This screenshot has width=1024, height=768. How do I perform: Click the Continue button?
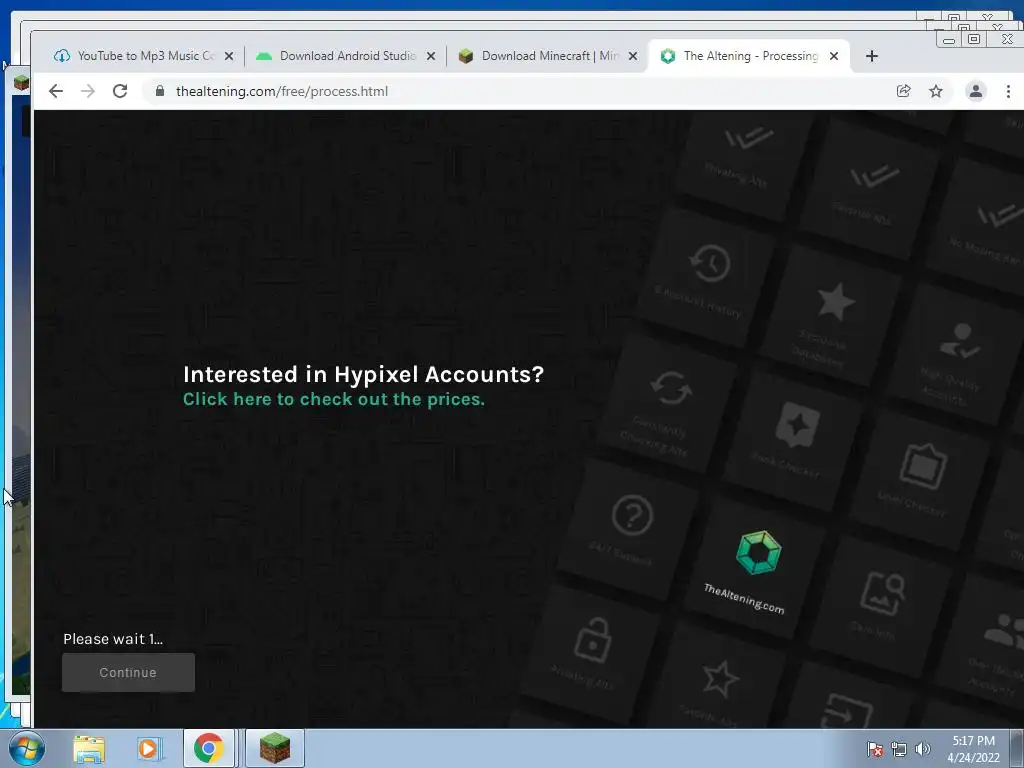tap(128, 673)
